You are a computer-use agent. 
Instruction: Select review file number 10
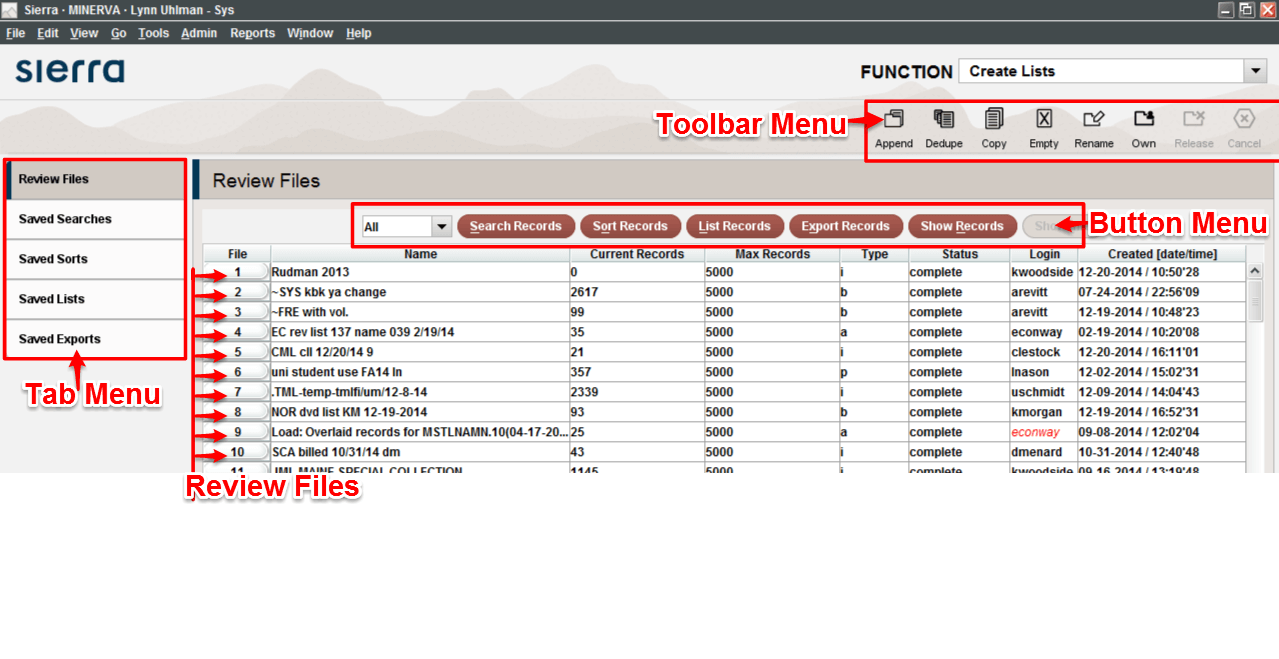coord(237,452)
